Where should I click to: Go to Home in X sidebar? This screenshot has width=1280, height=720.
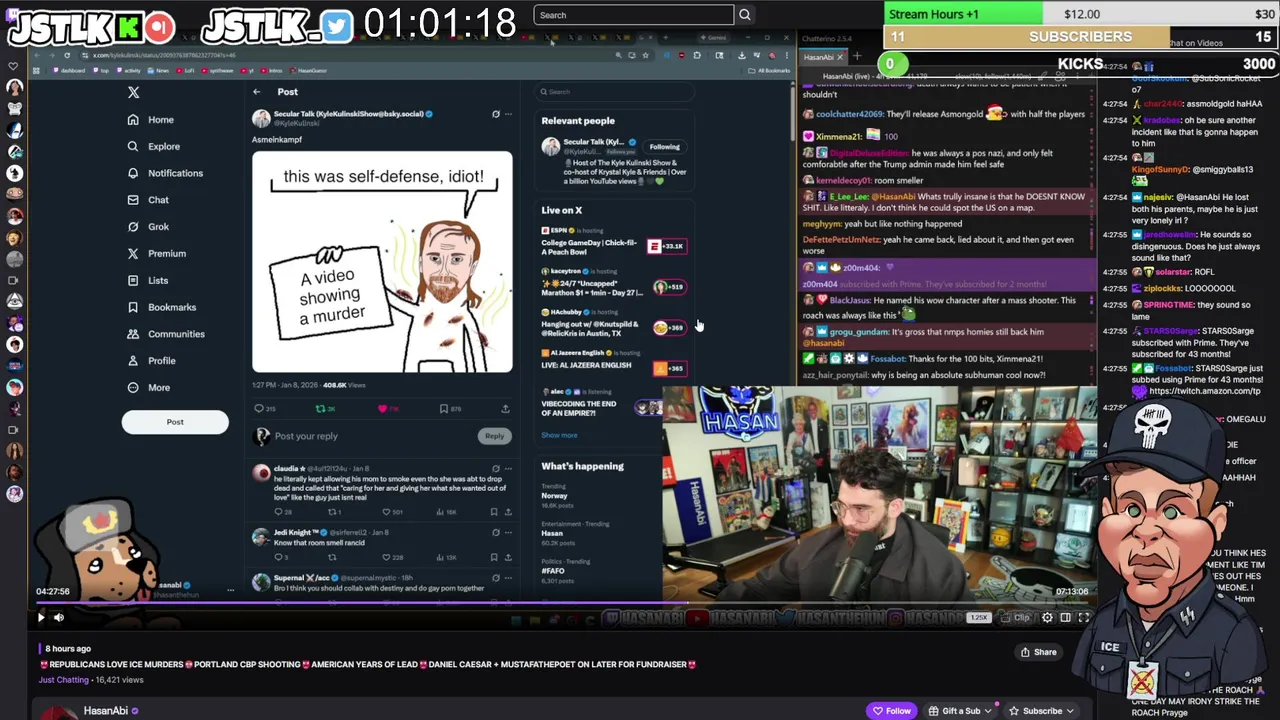pos(150,120)
